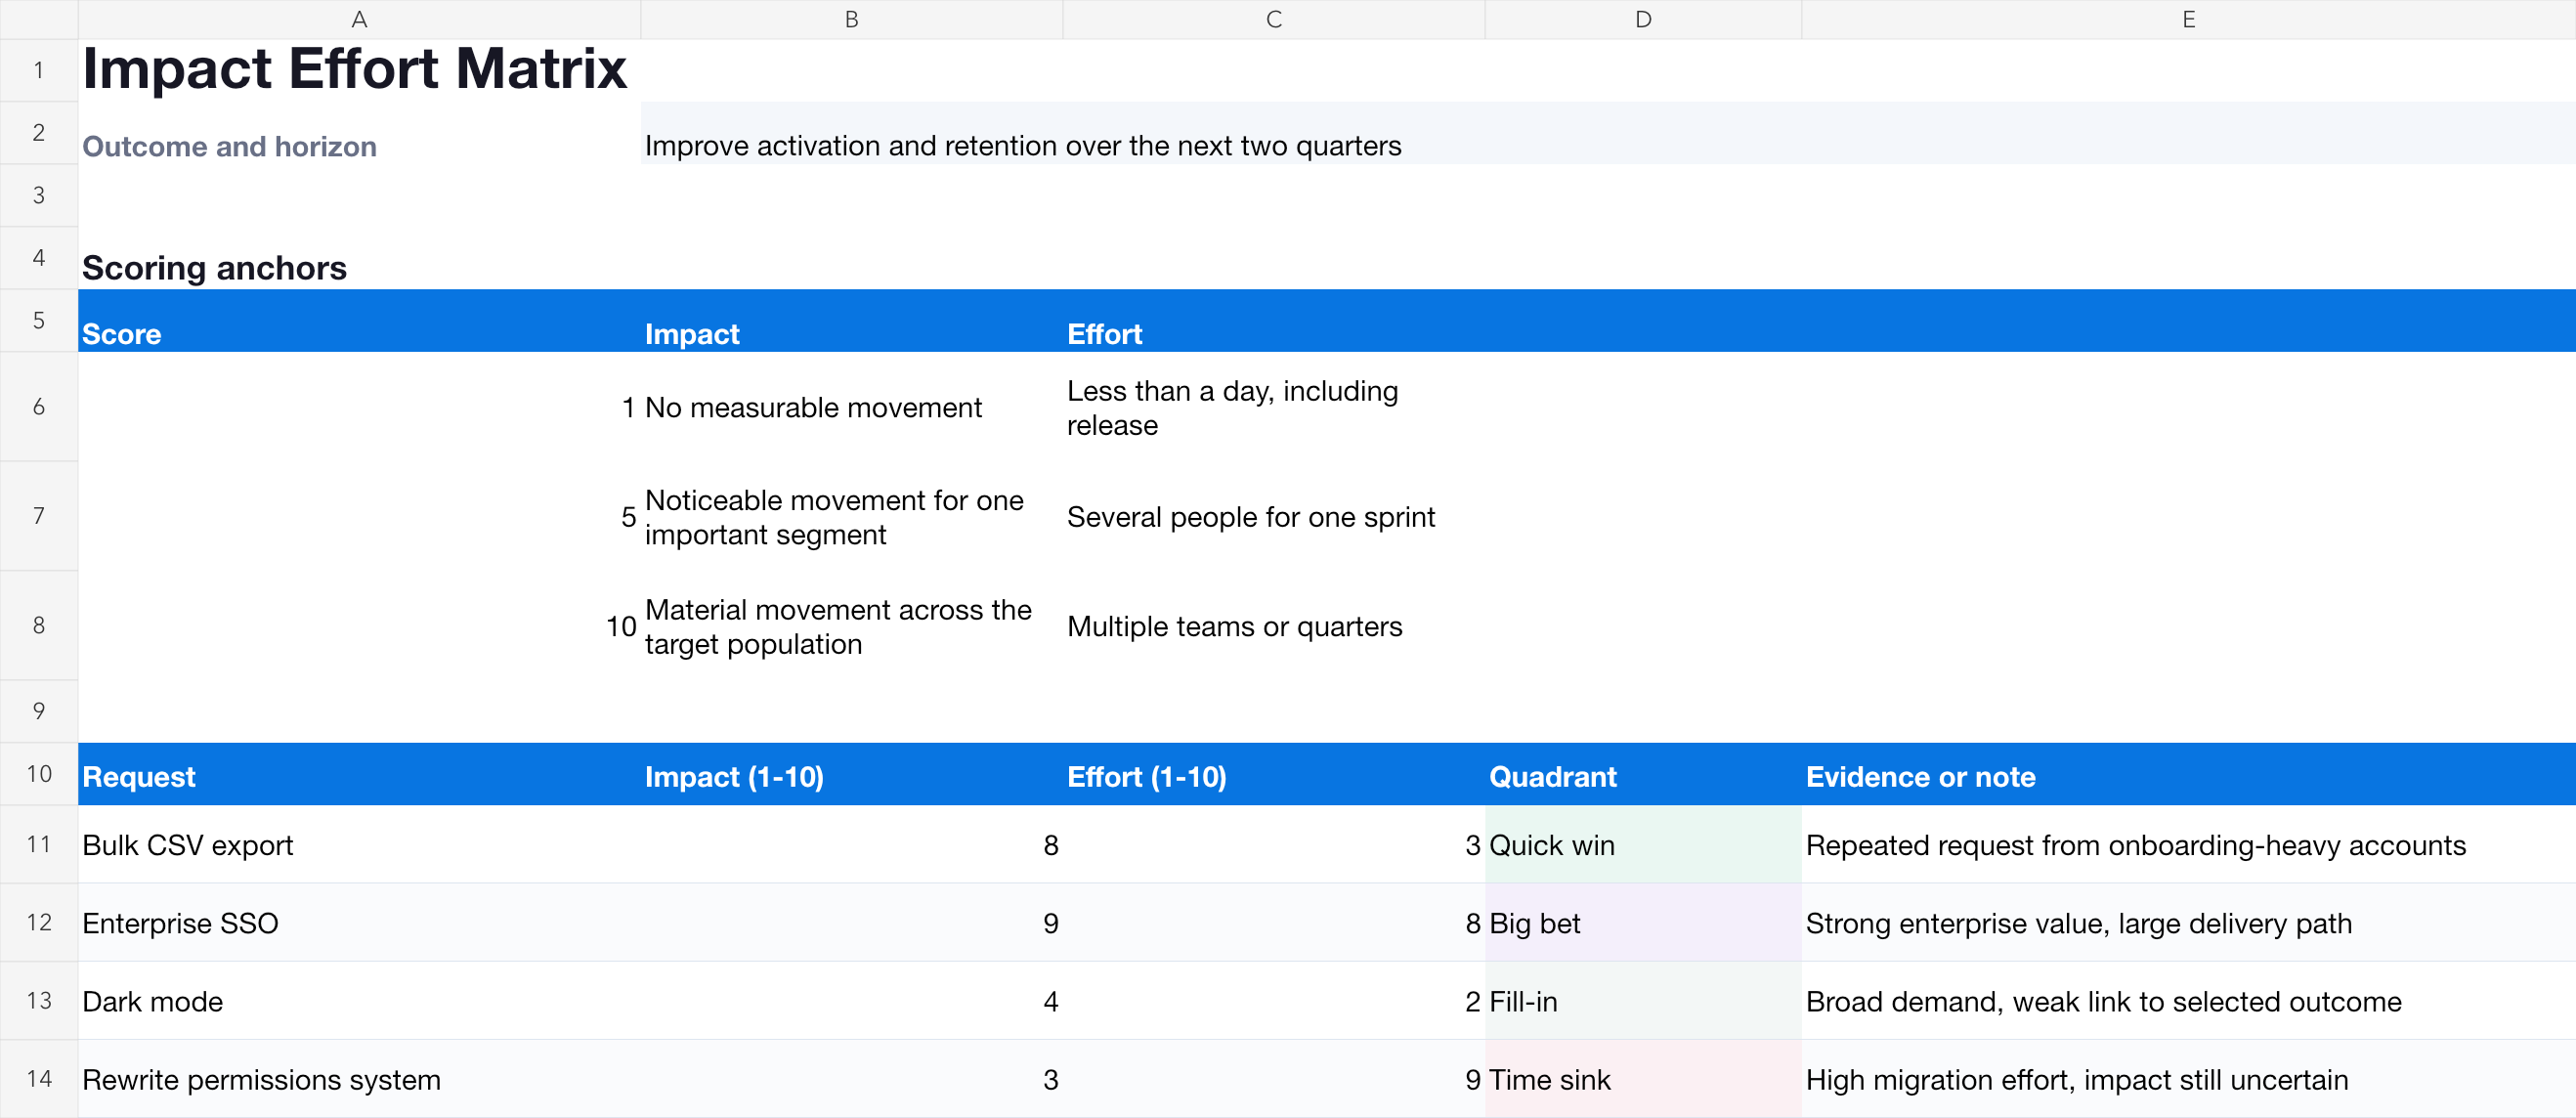Select row 1 header
2576x1118 pixels.
39,70
